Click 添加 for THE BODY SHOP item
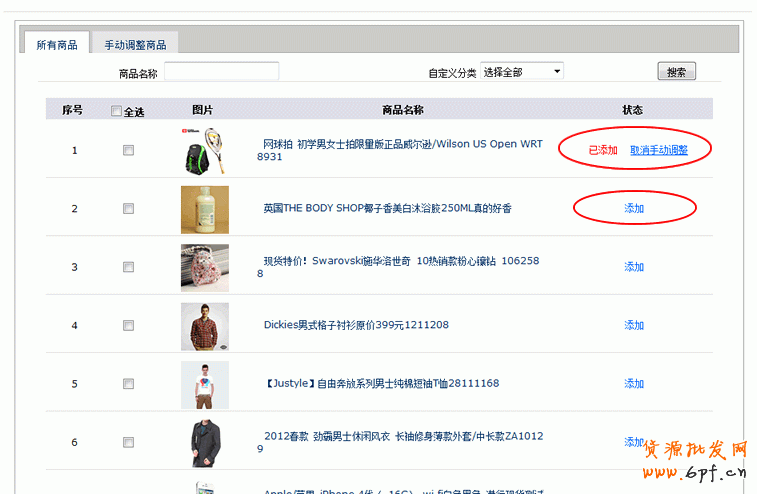This screenshot has width=757, height=494. click(x=634, y=208)
